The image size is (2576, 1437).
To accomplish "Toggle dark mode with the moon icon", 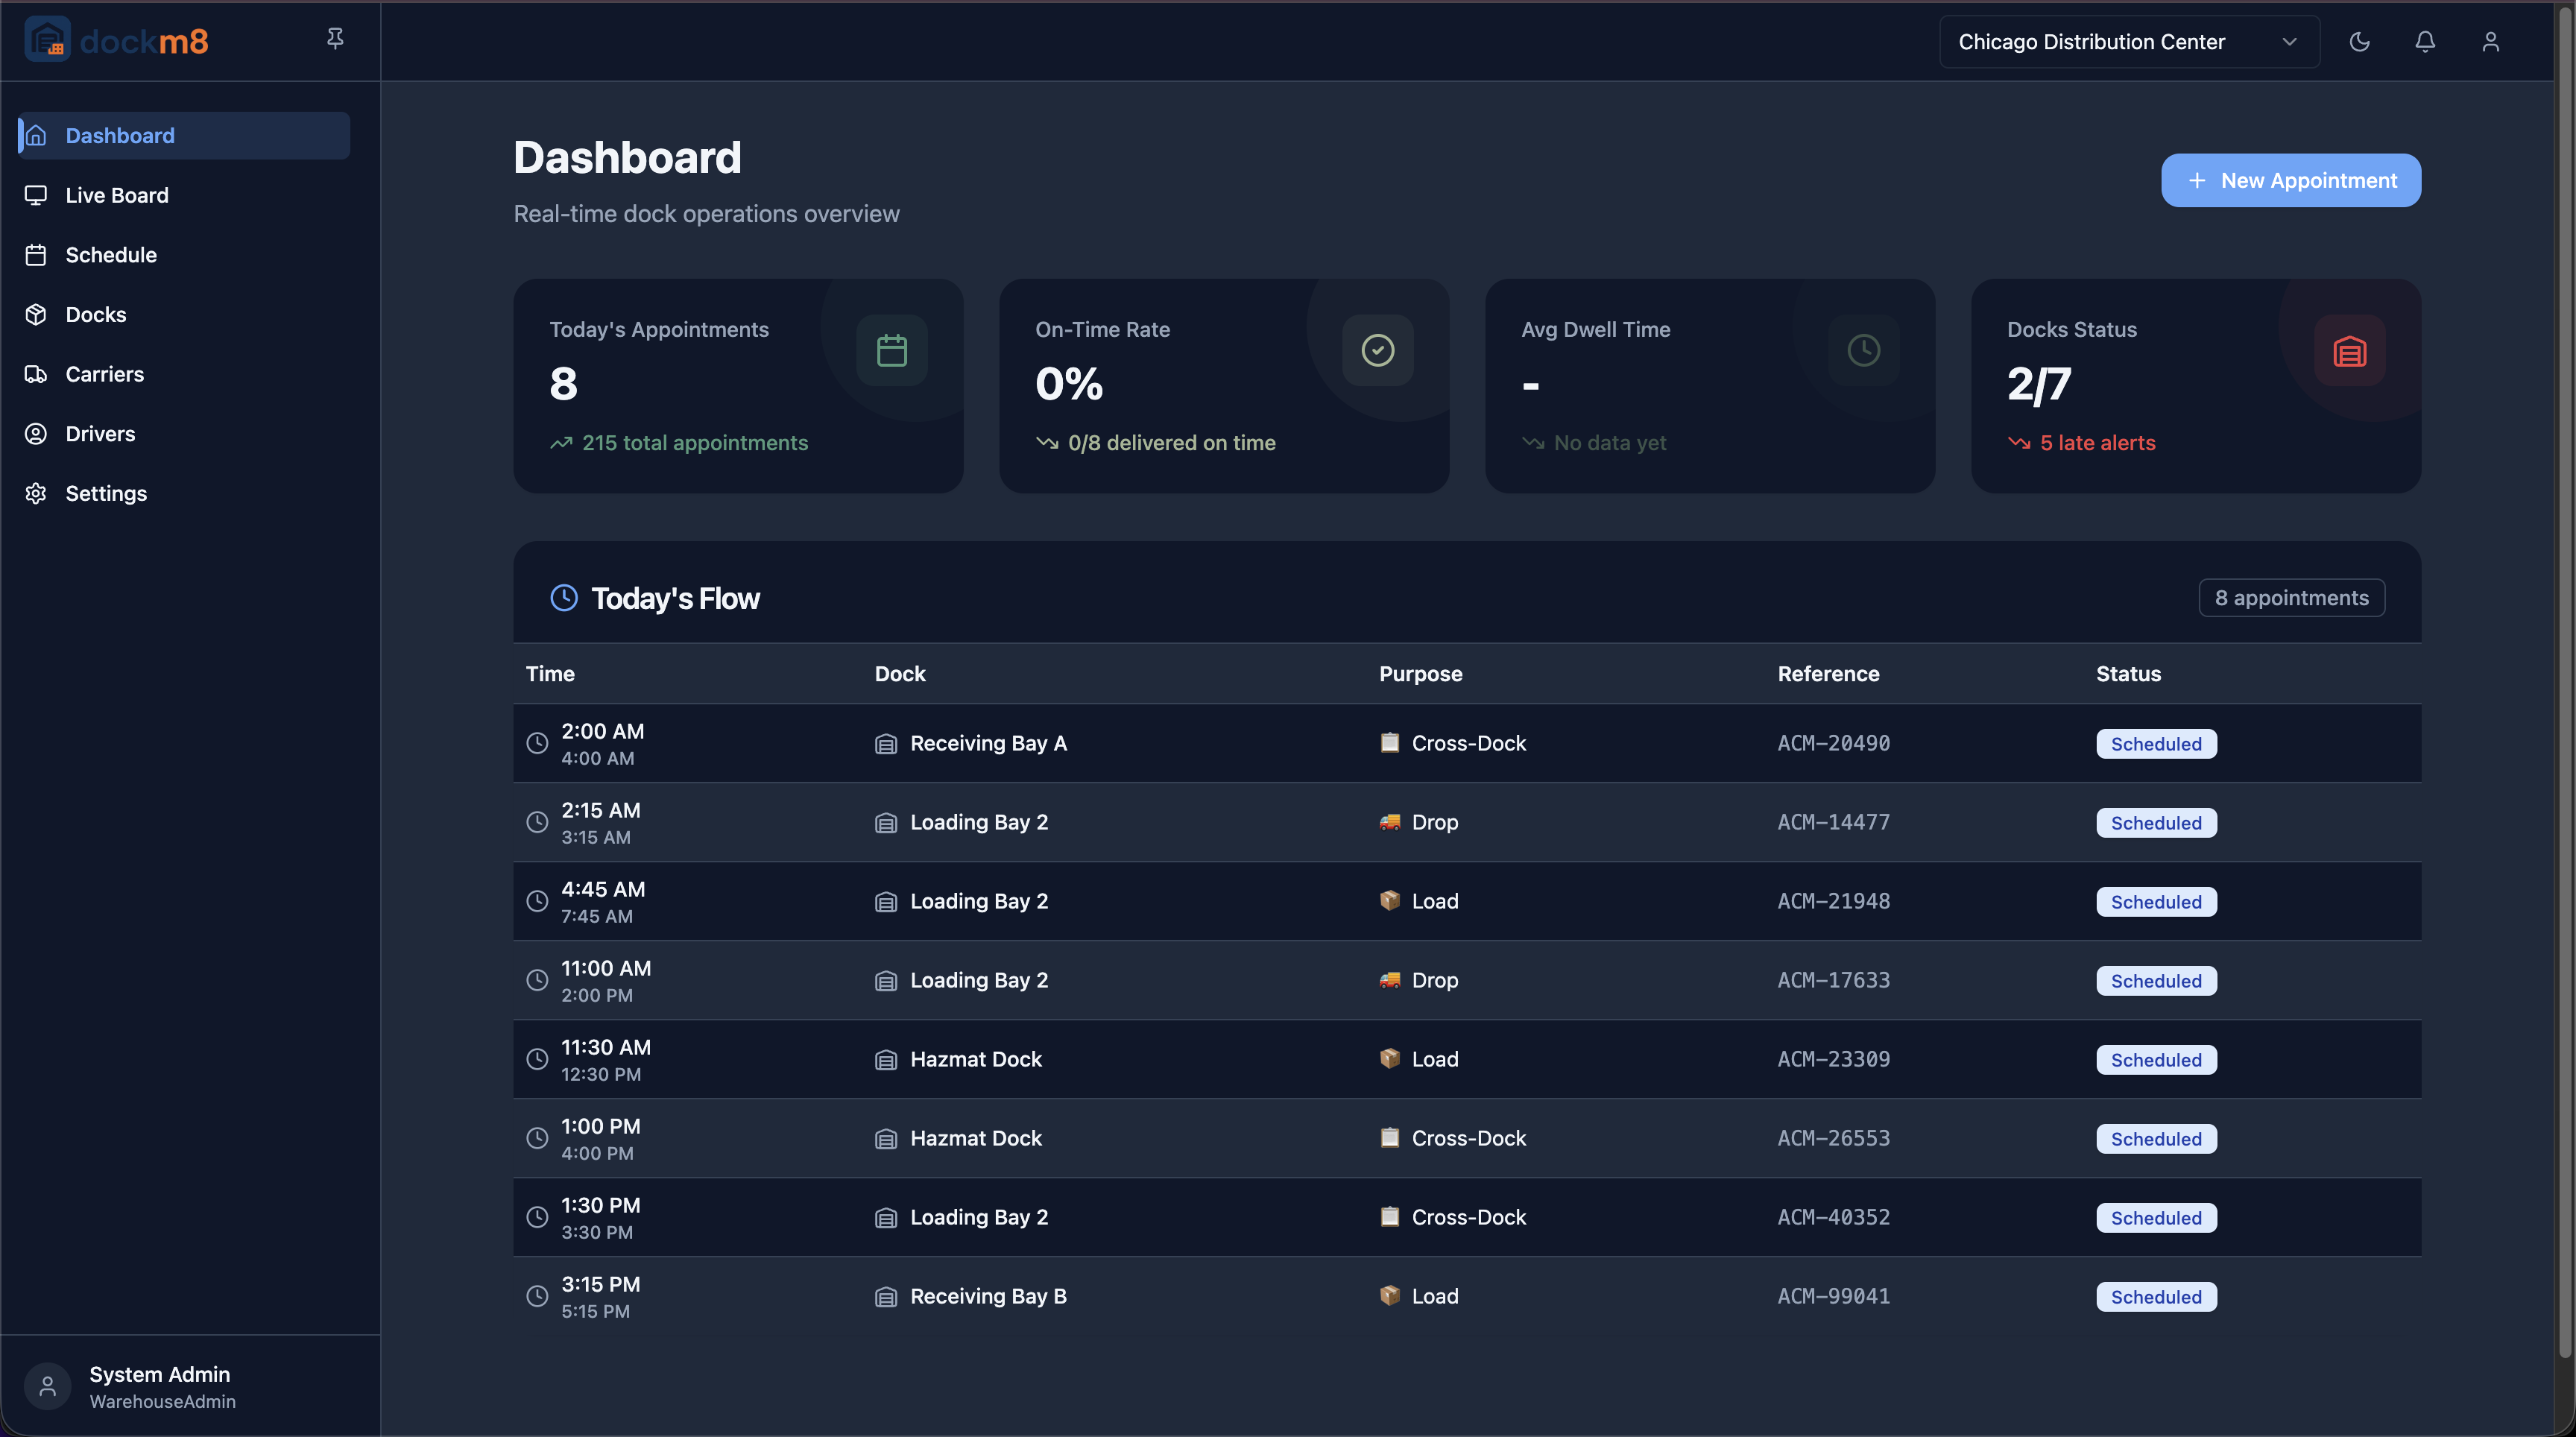I will pos(2359,41).
